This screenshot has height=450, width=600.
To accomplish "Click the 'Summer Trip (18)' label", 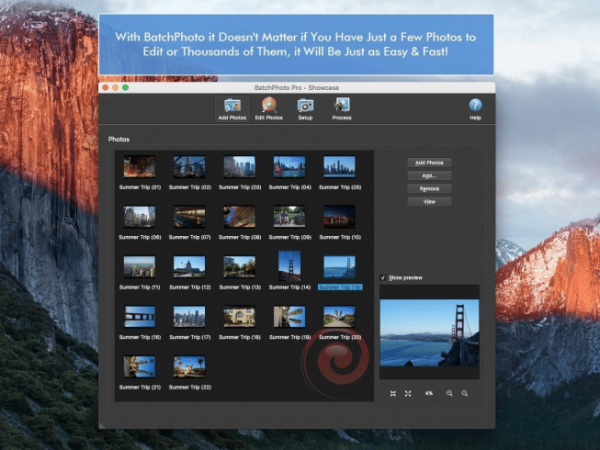I will (240, 337).
